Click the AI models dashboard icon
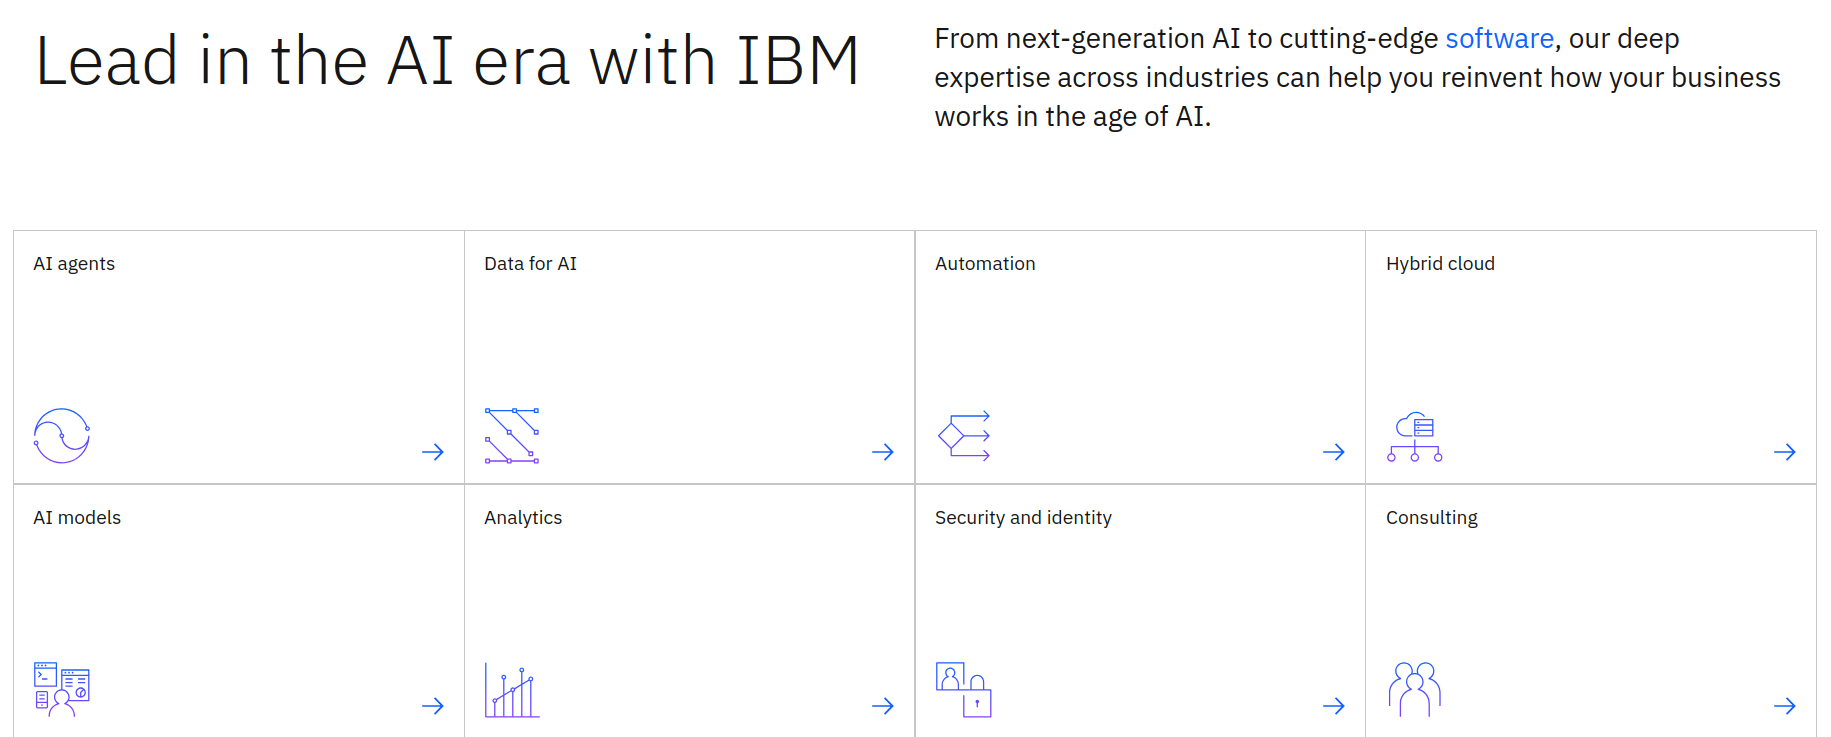Image resolution: width=1831 pixels, height=737 pixels. coord(62,689)
